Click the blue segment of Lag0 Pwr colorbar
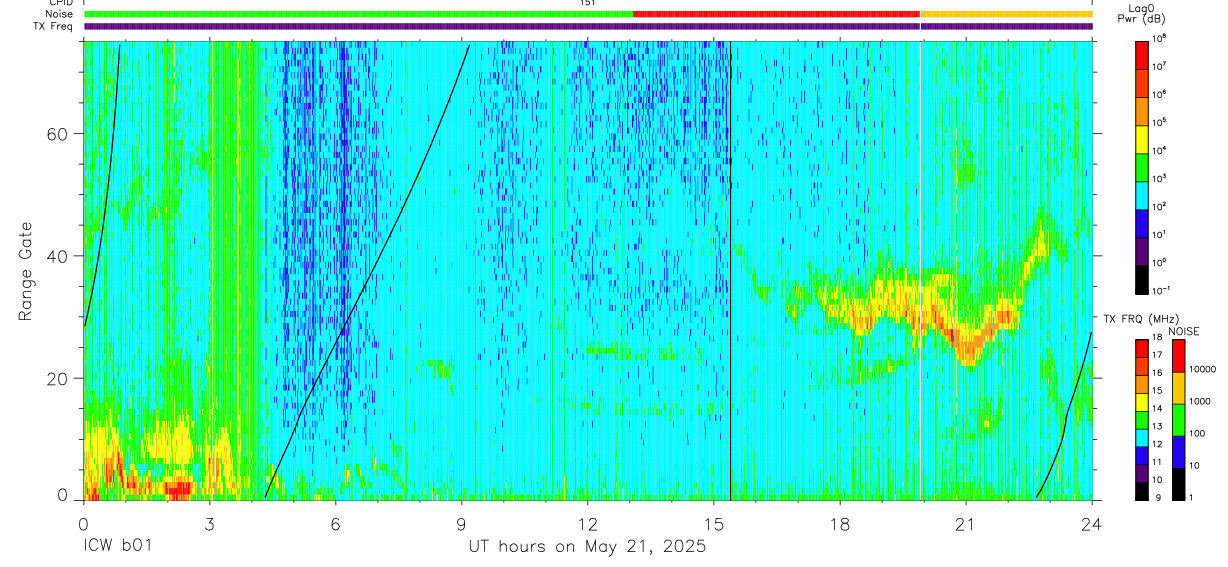 click(1143, 222)
